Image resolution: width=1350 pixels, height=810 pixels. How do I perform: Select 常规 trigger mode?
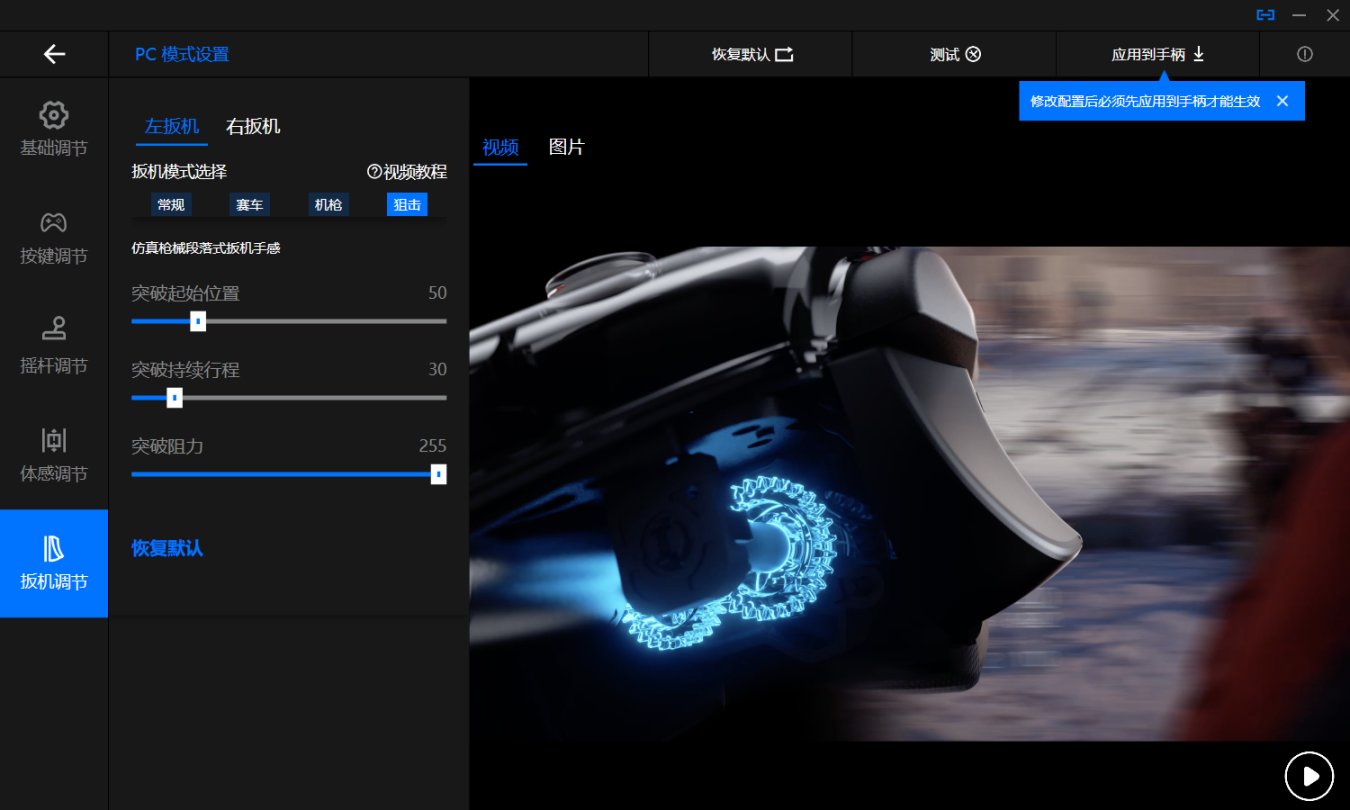click(171, 205)
